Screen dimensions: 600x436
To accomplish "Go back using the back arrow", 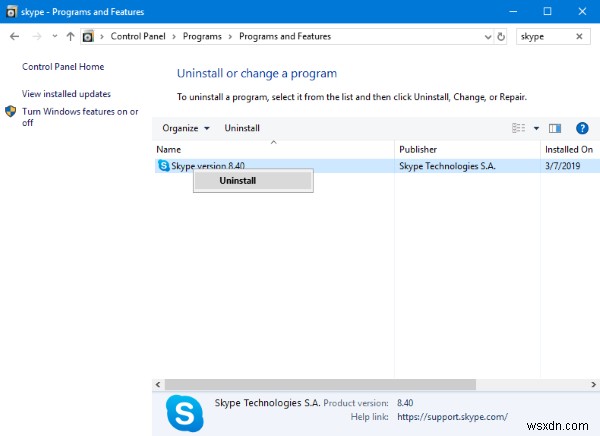I will pos(15,36).
